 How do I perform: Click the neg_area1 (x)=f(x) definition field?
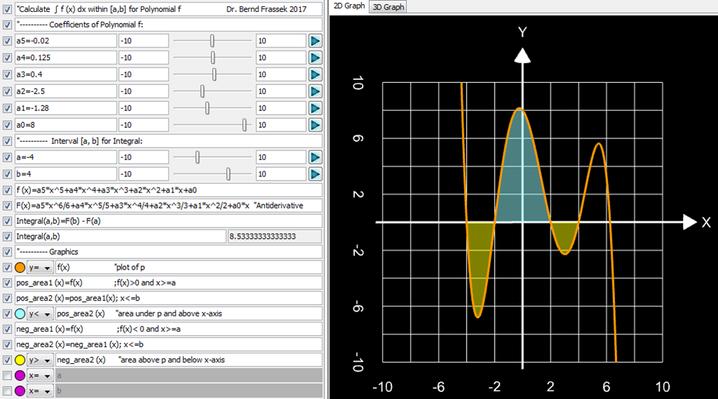pyautogui.click(x=168, y=329)
